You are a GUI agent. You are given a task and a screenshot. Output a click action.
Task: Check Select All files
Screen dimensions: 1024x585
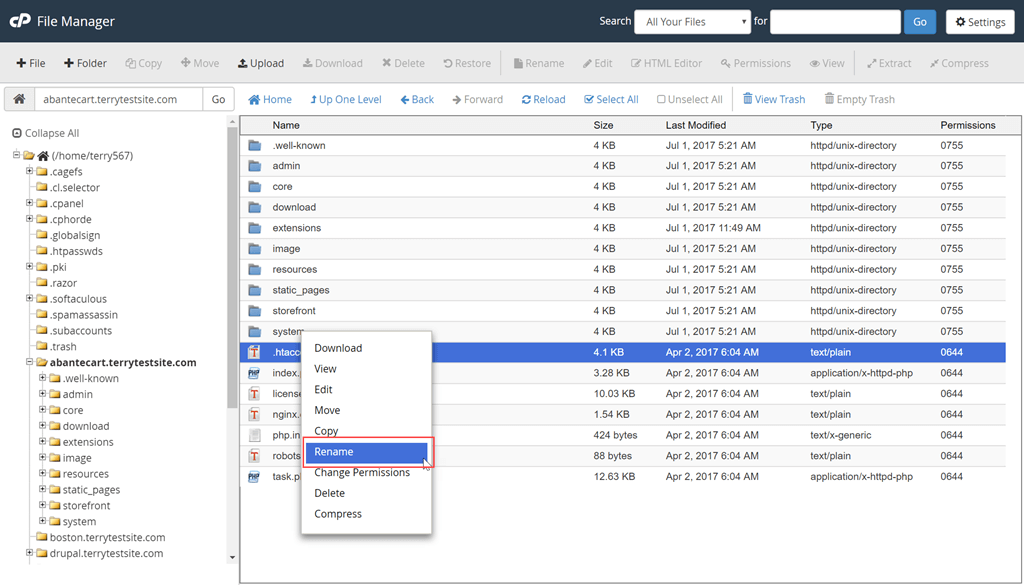611,99
